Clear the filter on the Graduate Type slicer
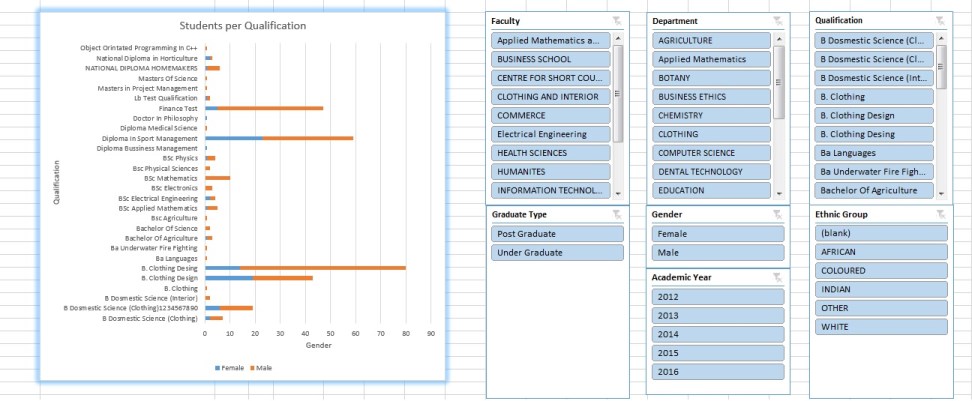Viewport: 972px width, 401px height. (617, 215)
